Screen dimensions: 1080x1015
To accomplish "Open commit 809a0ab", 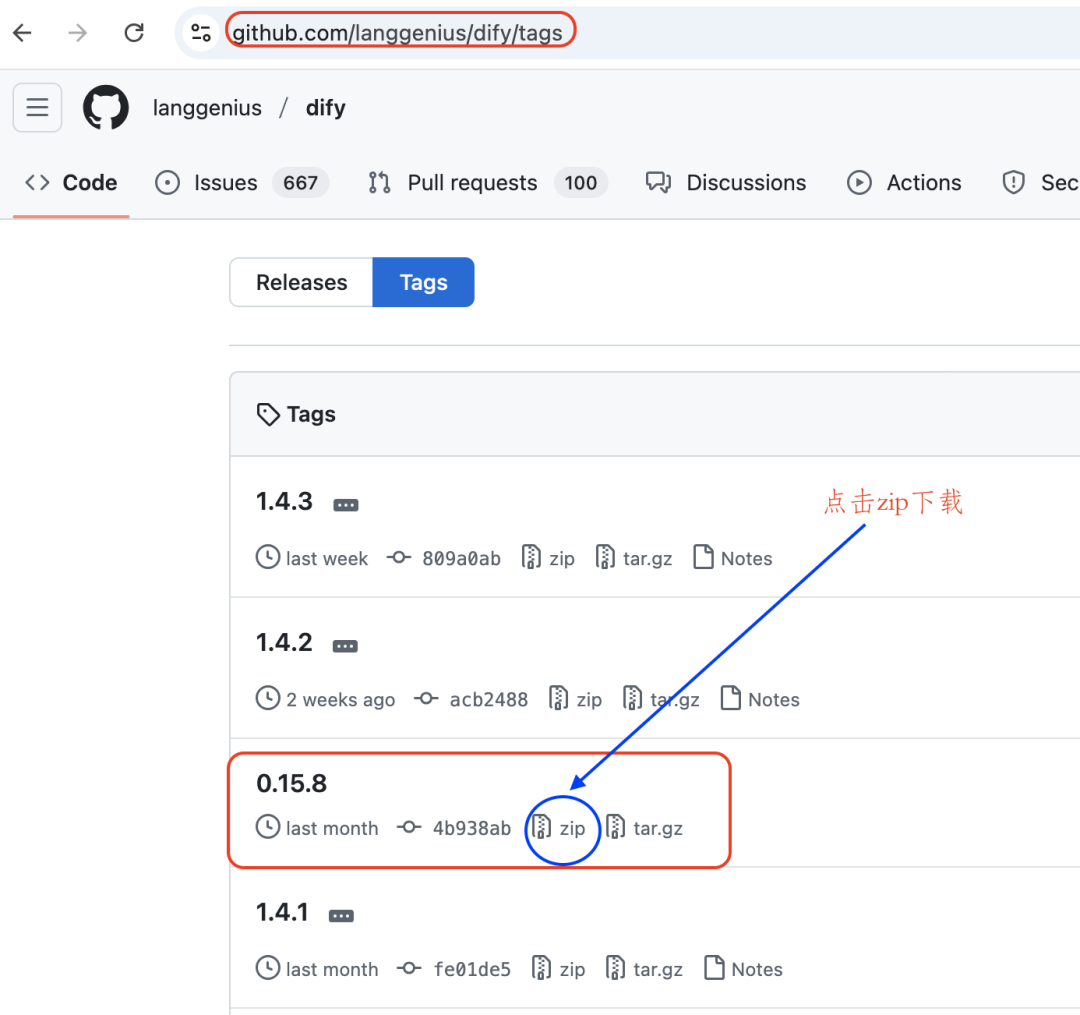I will (x=461, y=558).
